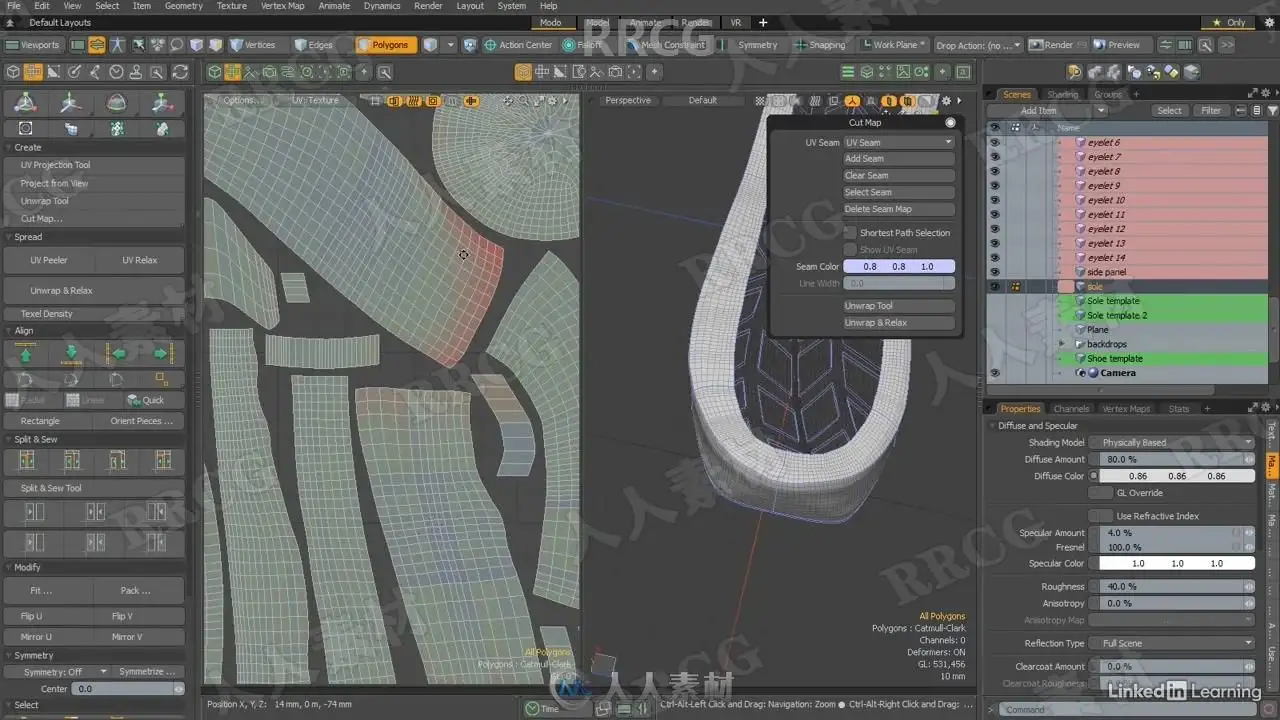
Task: Click the Diffuse Color swatch
Action: (x=1177, y=476)
